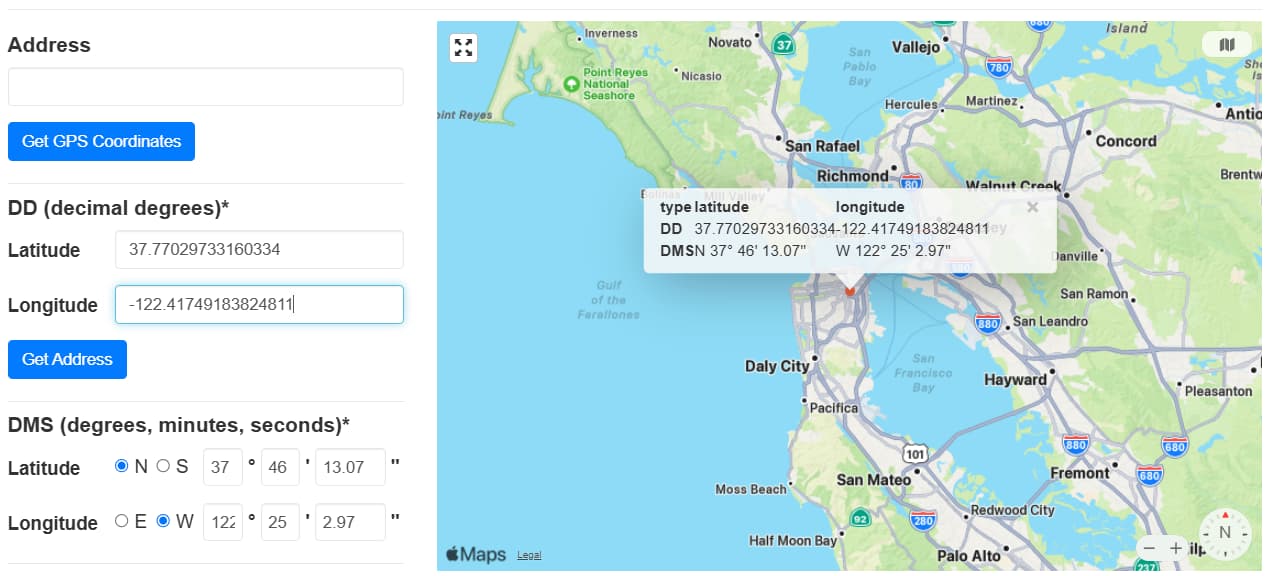Image resolution: width=1267 pixels, height=576 pixels.
Task: Click the red location marker pin
Action: (x=850, y=288)
